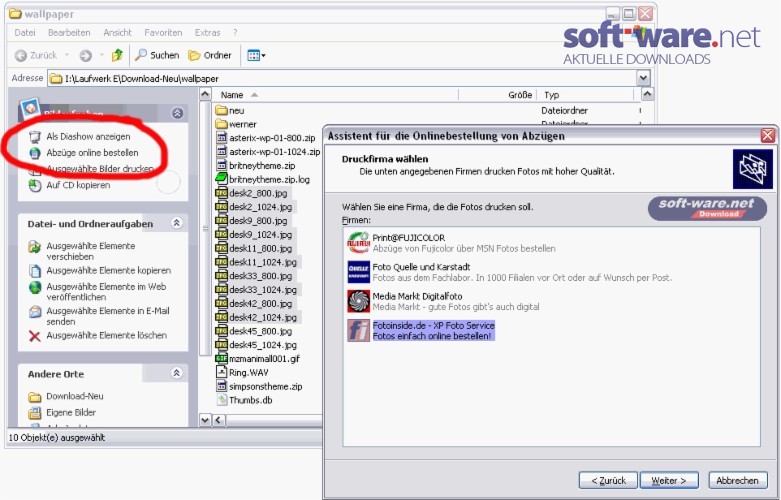This screenshot has height=500, width=781.
Task: Click e-mail envelope icon in task pane
Action: point(34,312)
